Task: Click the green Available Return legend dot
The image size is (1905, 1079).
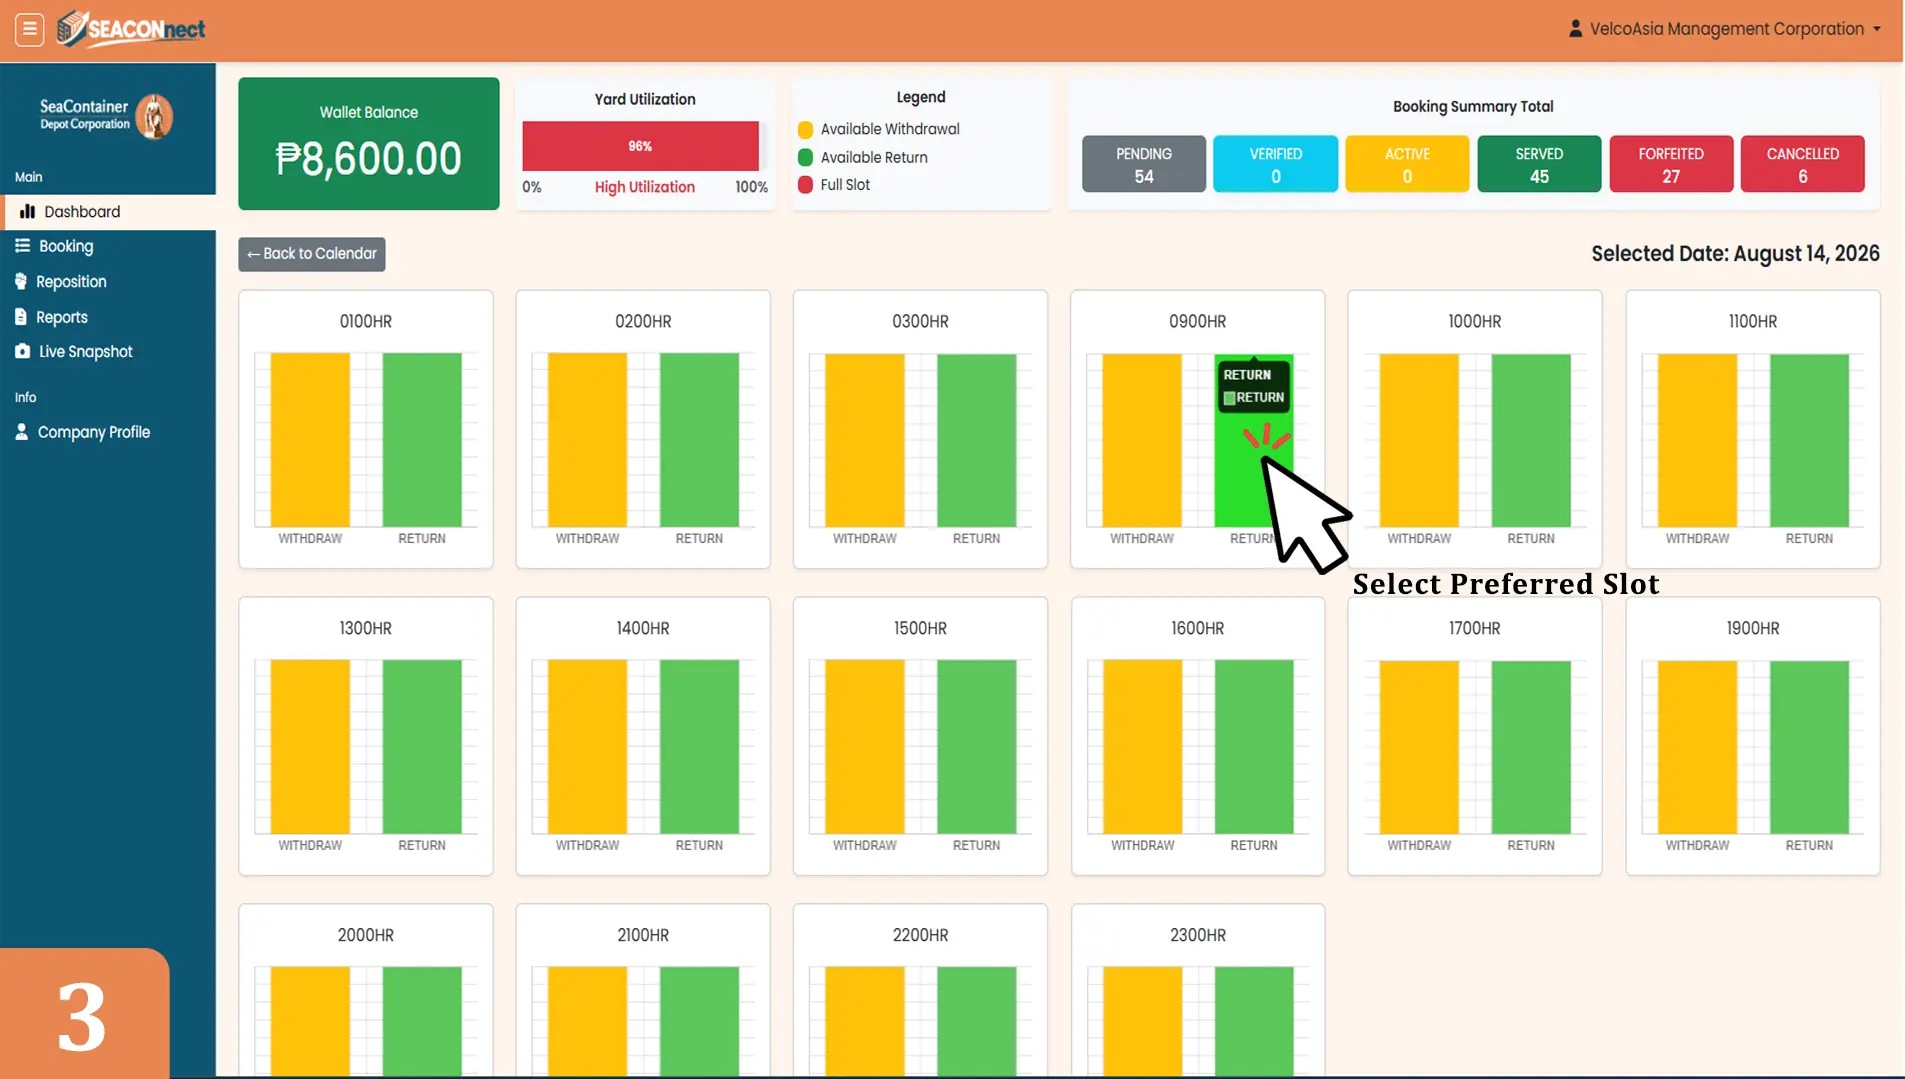Action: (x=805, y=158)
